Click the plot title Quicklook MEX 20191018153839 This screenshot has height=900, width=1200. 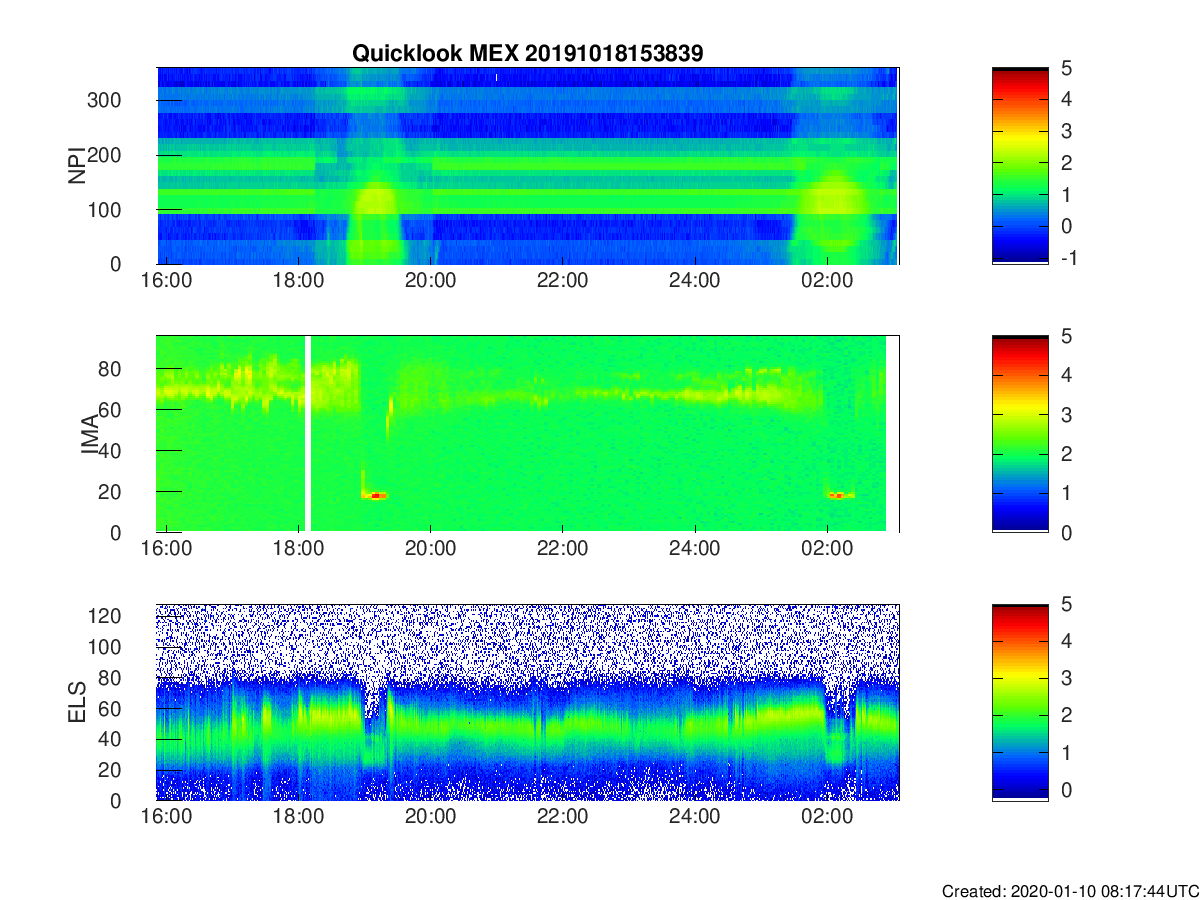click(x=527, y=54)
